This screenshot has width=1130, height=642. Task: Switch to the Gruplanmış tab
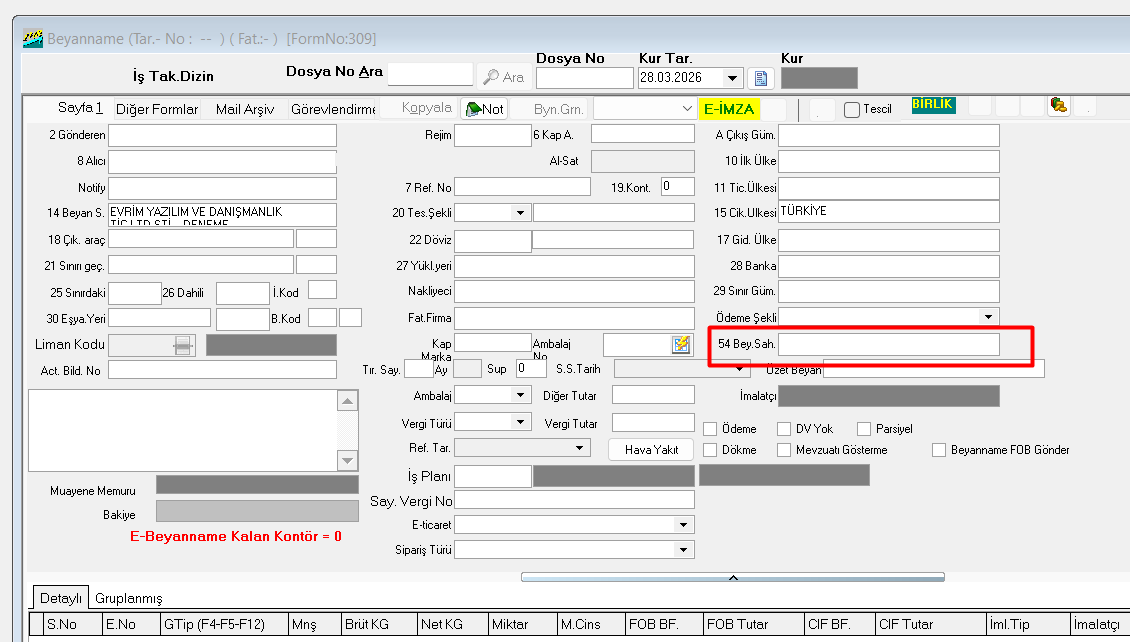click(x=128, y=598)
